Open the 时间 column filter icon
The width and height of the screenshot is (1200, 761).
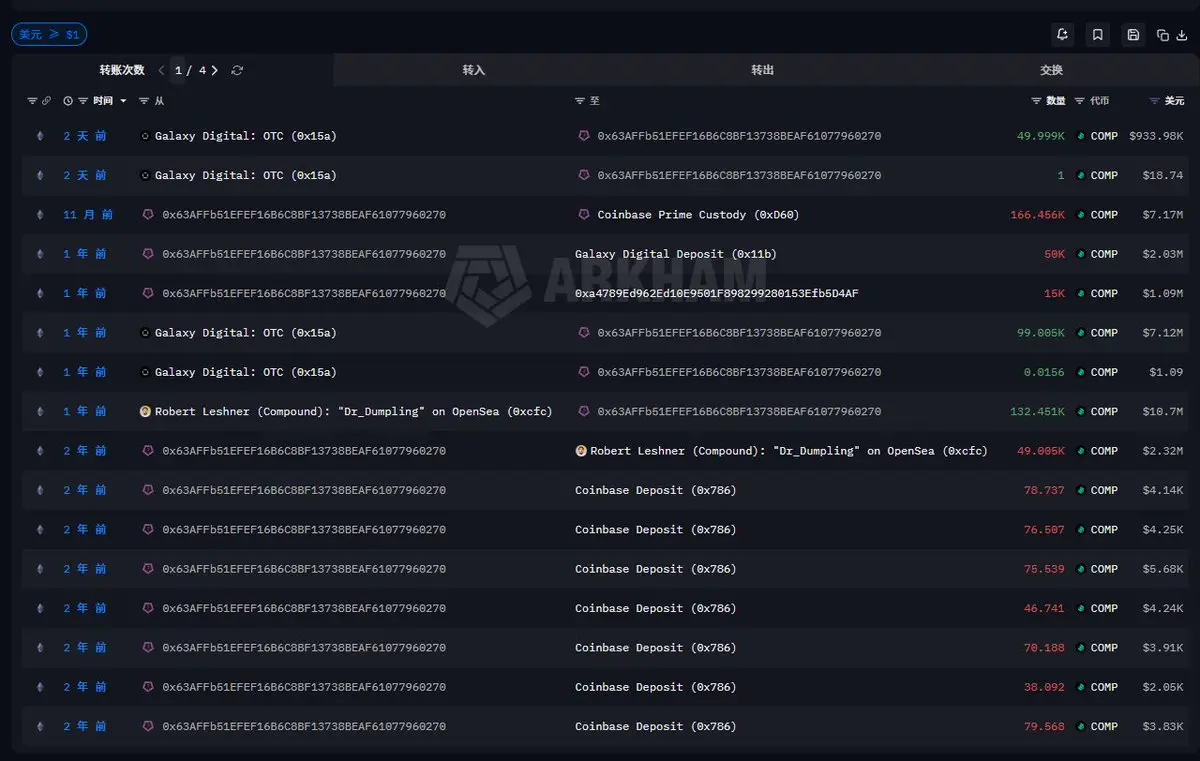(x=82, y=101)
